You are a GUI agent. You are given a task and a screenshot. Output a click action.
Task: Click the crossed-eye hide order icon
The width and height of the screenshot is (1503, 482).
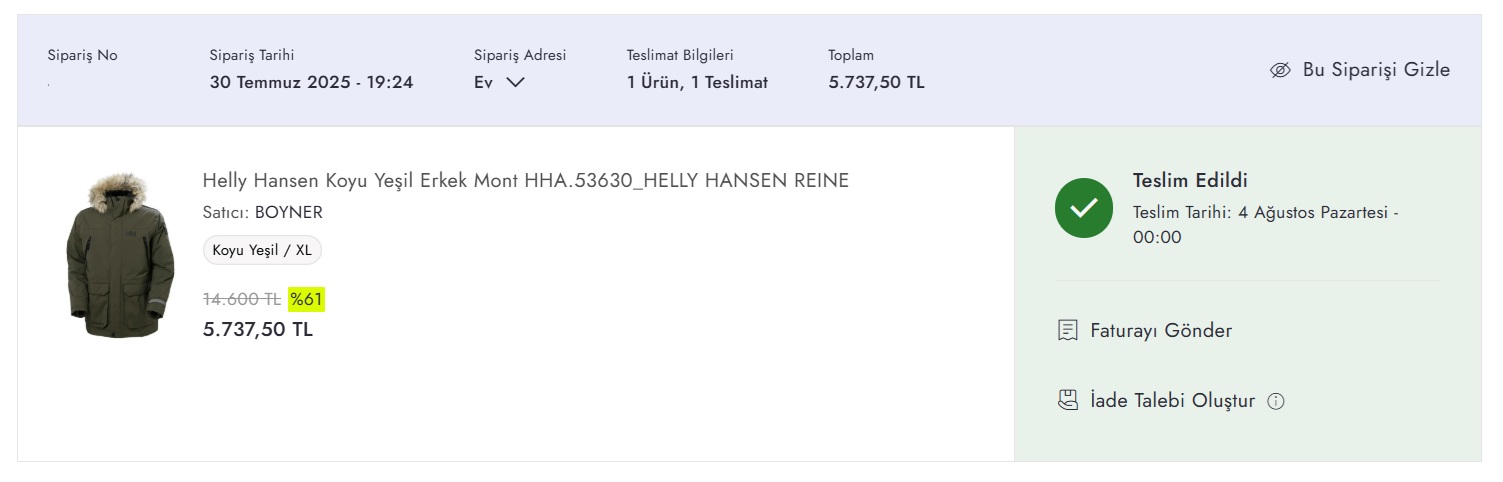1280,70
